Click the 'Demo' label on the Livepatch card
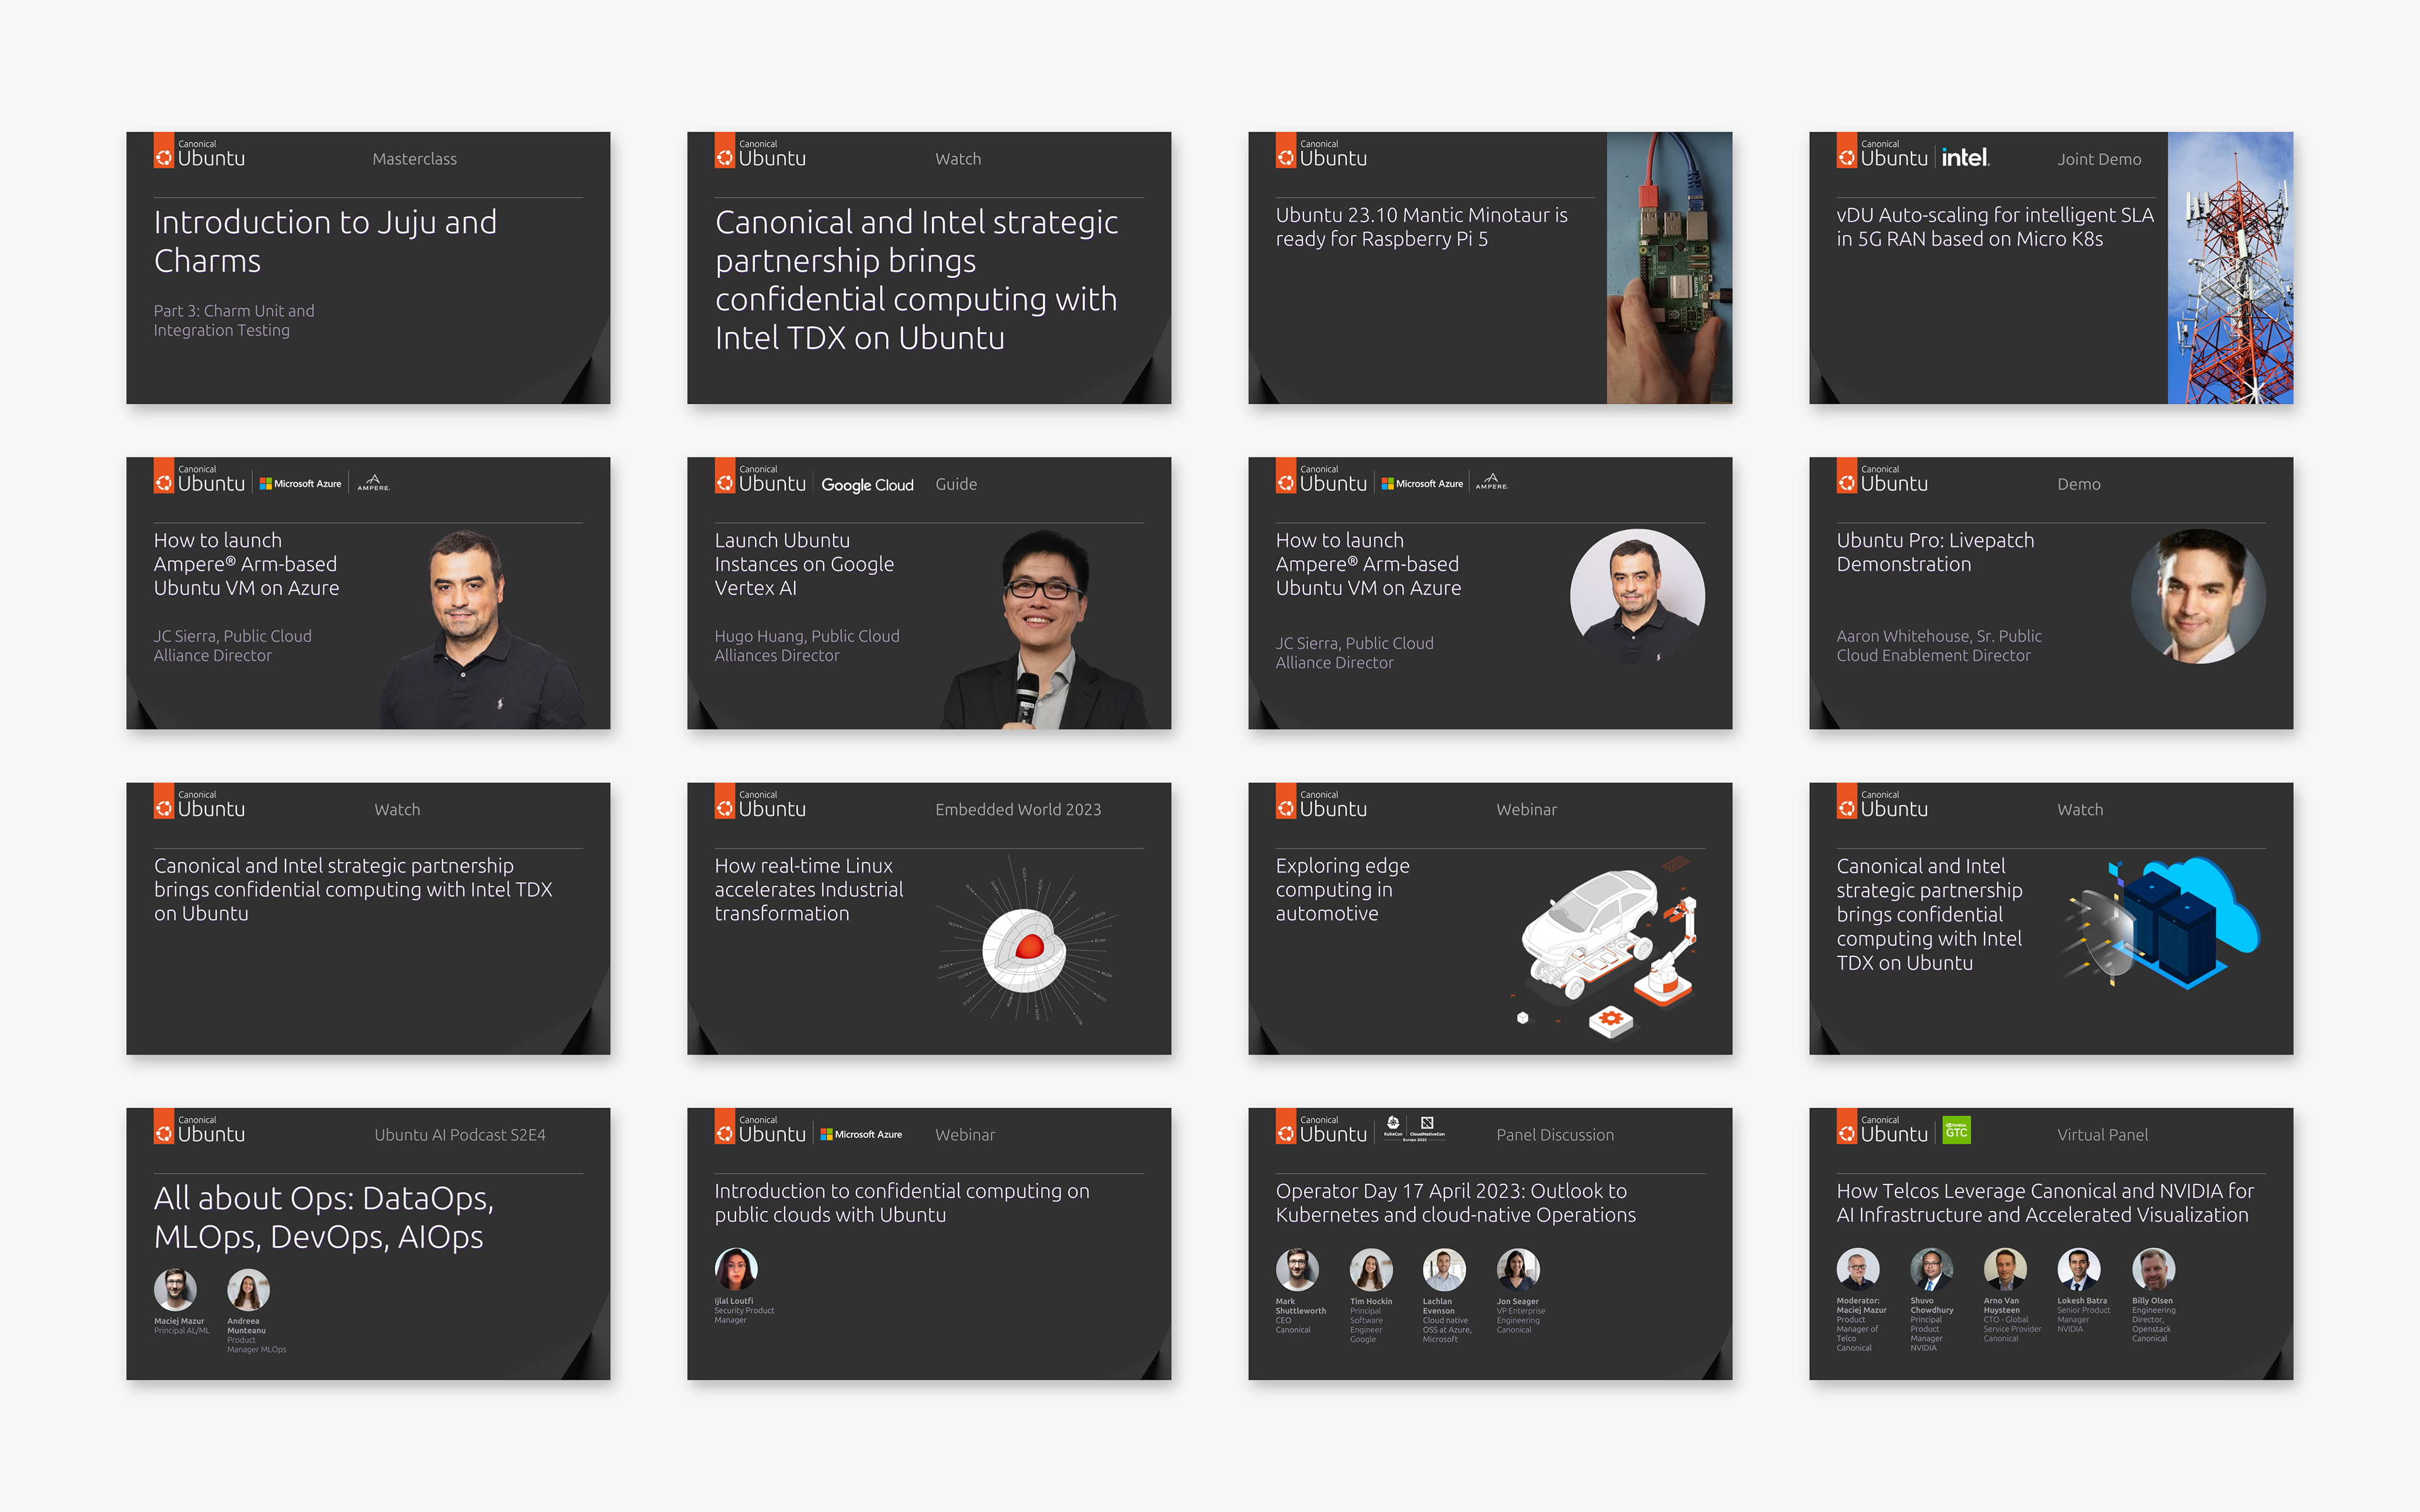2420x1512 pixels. [2079, 484]
